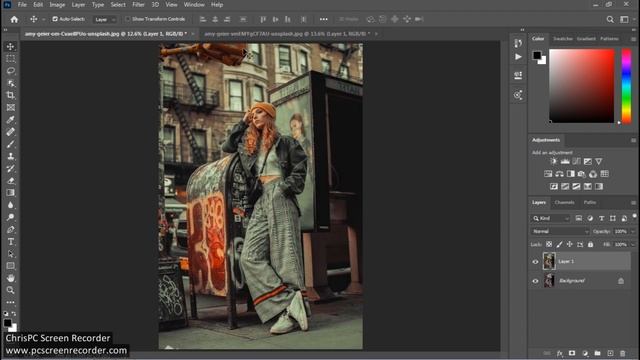Add a Brightness/Contrast adjustment
The image size is (640, 360).
pos(553,162)
